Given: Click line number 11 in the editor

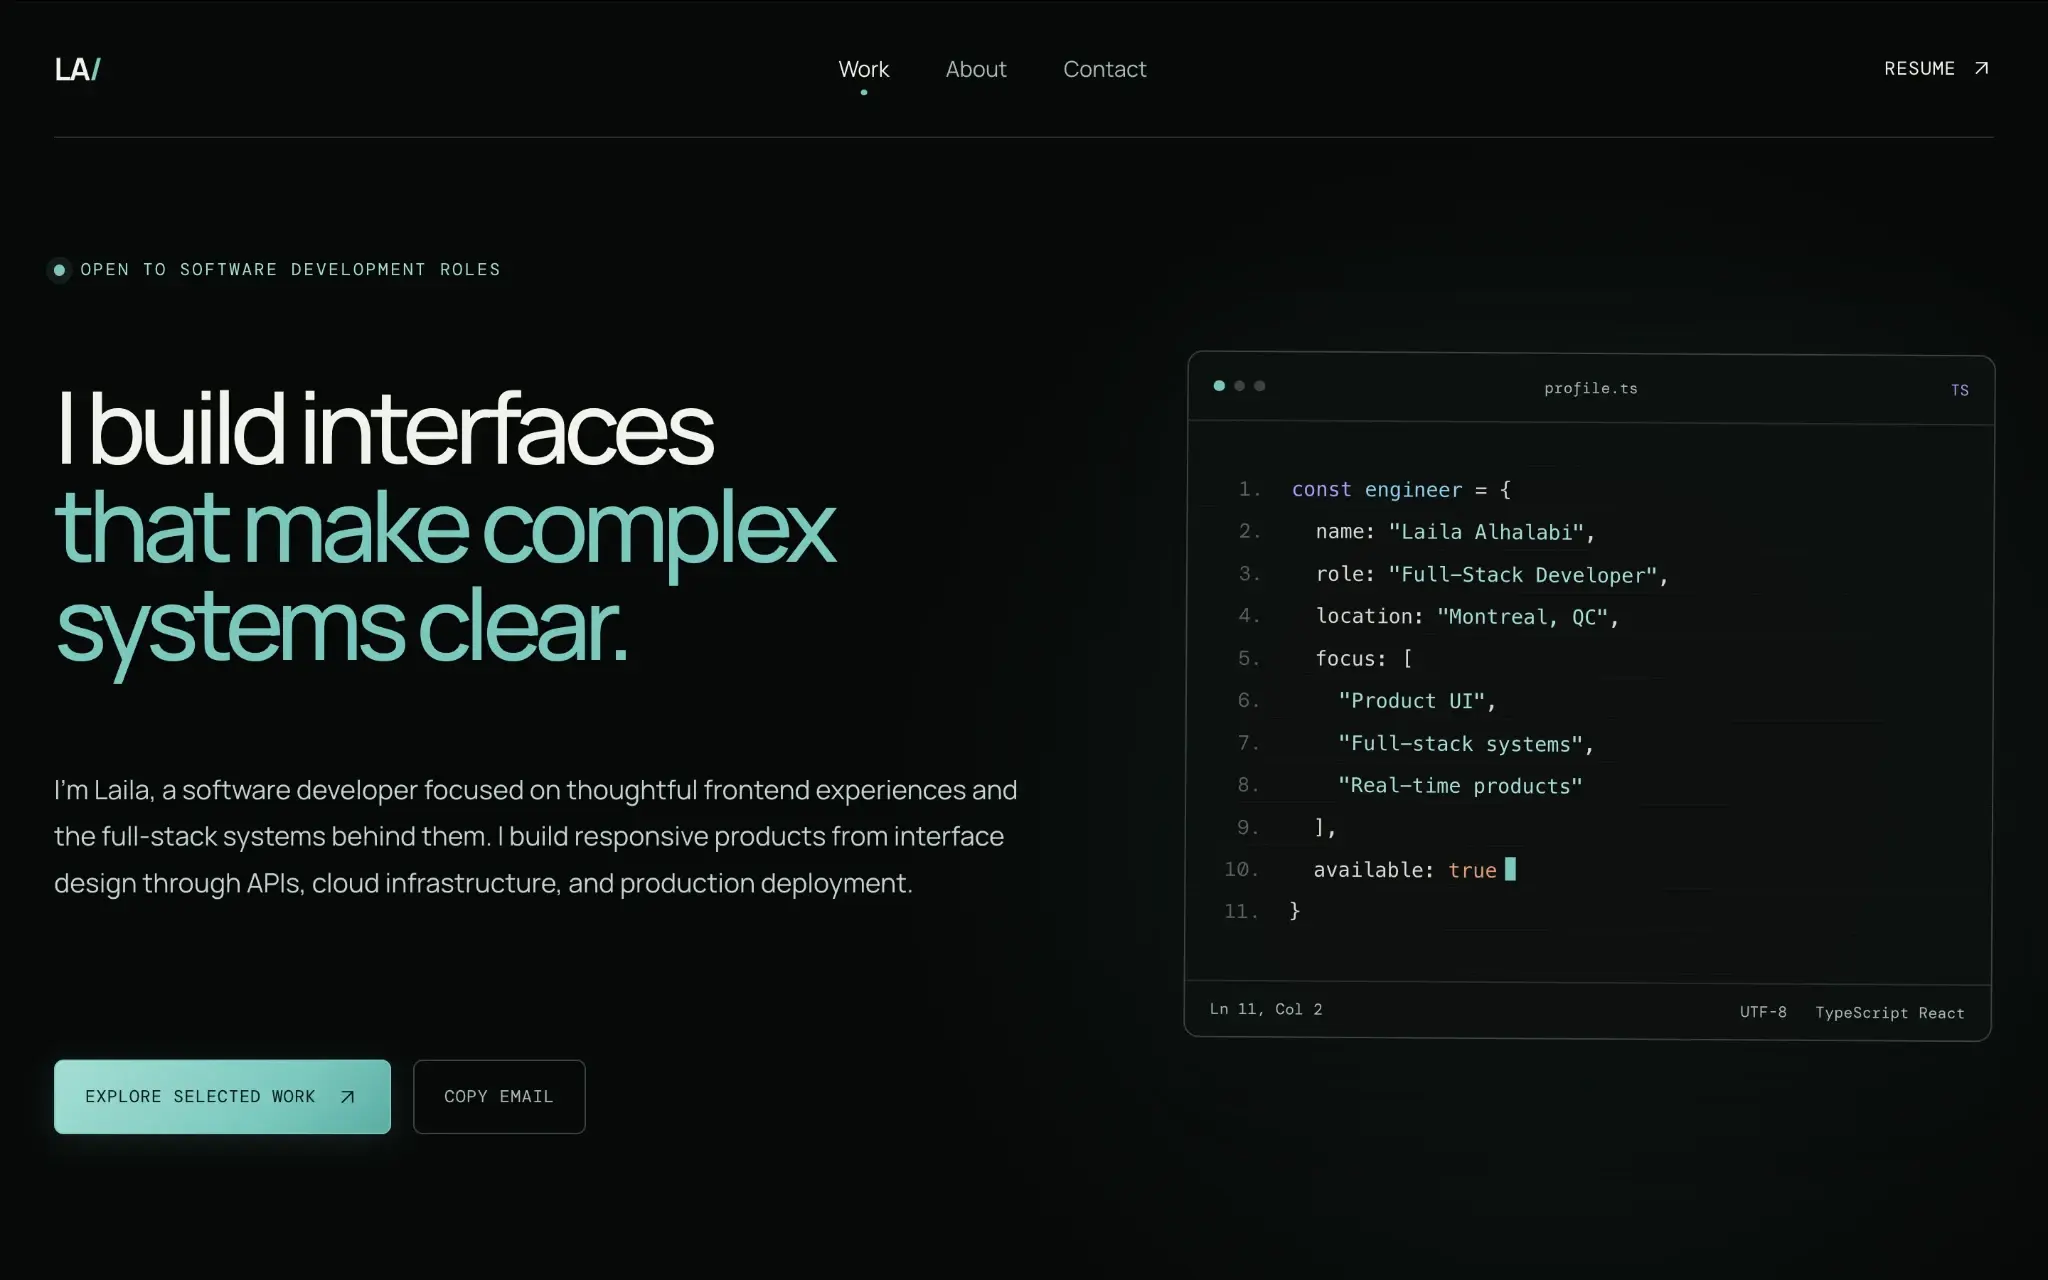Looking at the screenshot, I should (x=1240, y=911).
